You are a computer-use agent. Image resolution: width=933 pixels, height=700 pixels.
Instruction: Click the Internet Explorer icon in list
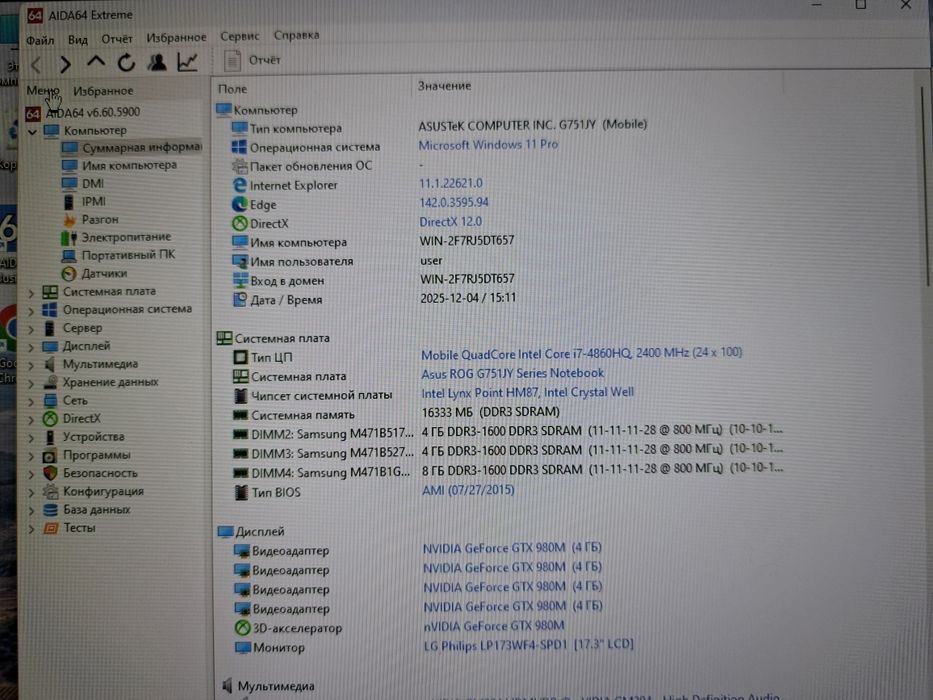pyautogui.click(x=239, y=186)
